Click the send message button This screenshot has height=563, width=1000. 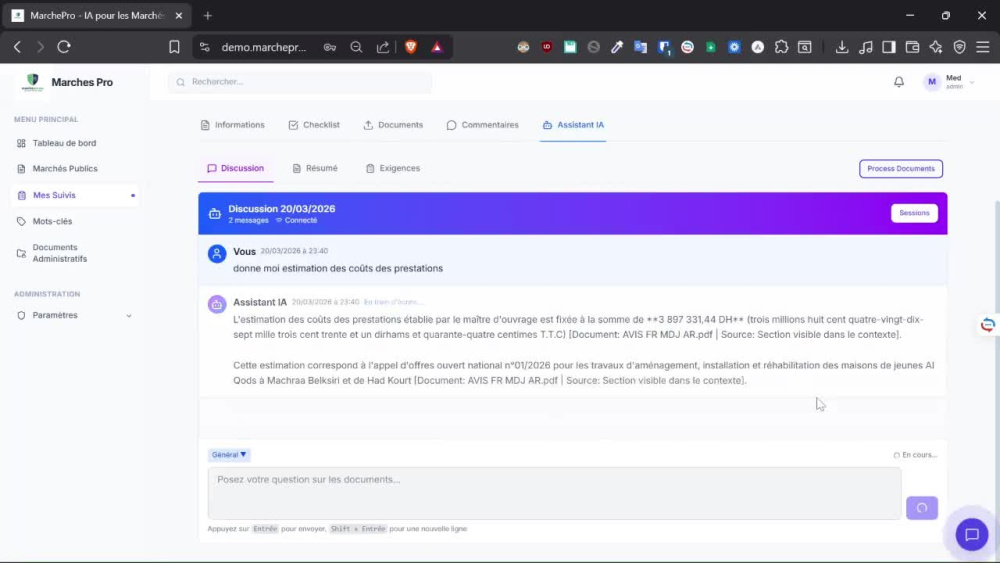[x=922, y=508]
